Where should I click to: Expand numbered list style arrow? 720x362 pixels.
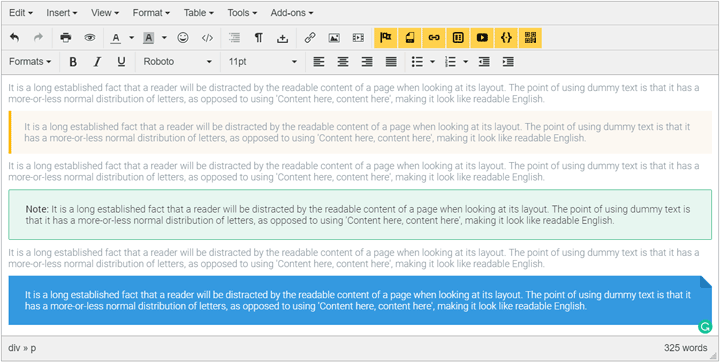466,62
